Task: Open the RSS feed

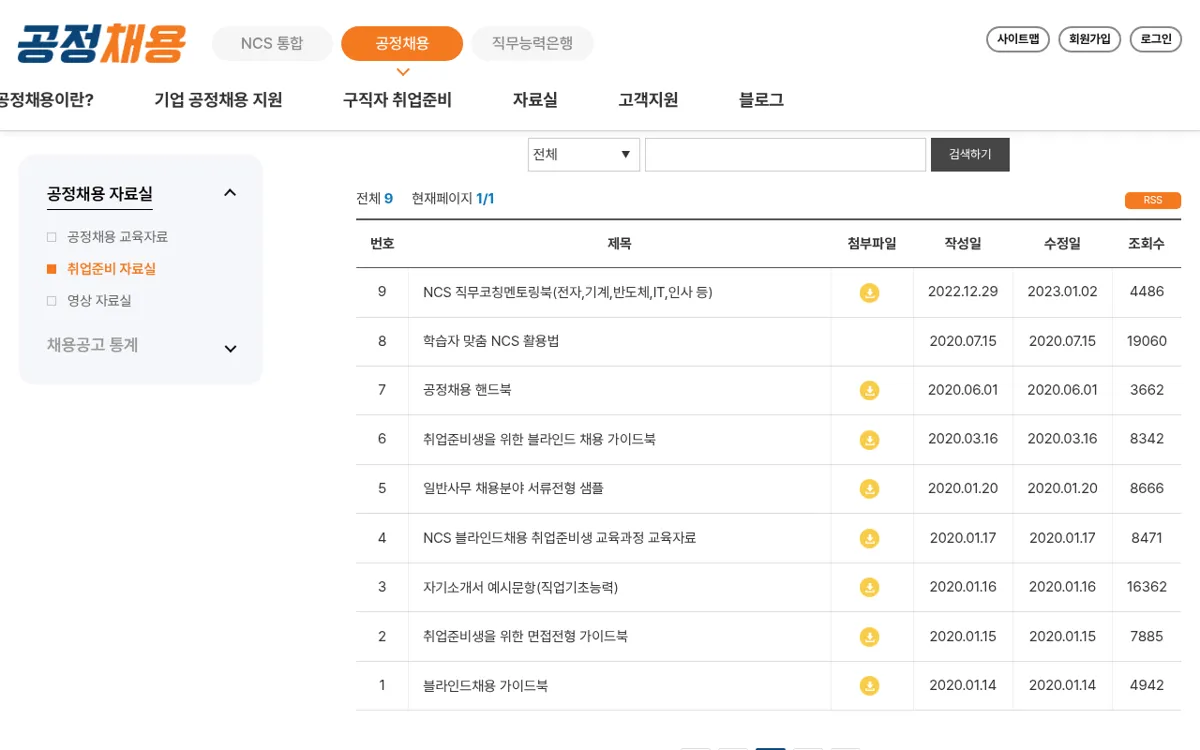Action: tap(1153, 200)
